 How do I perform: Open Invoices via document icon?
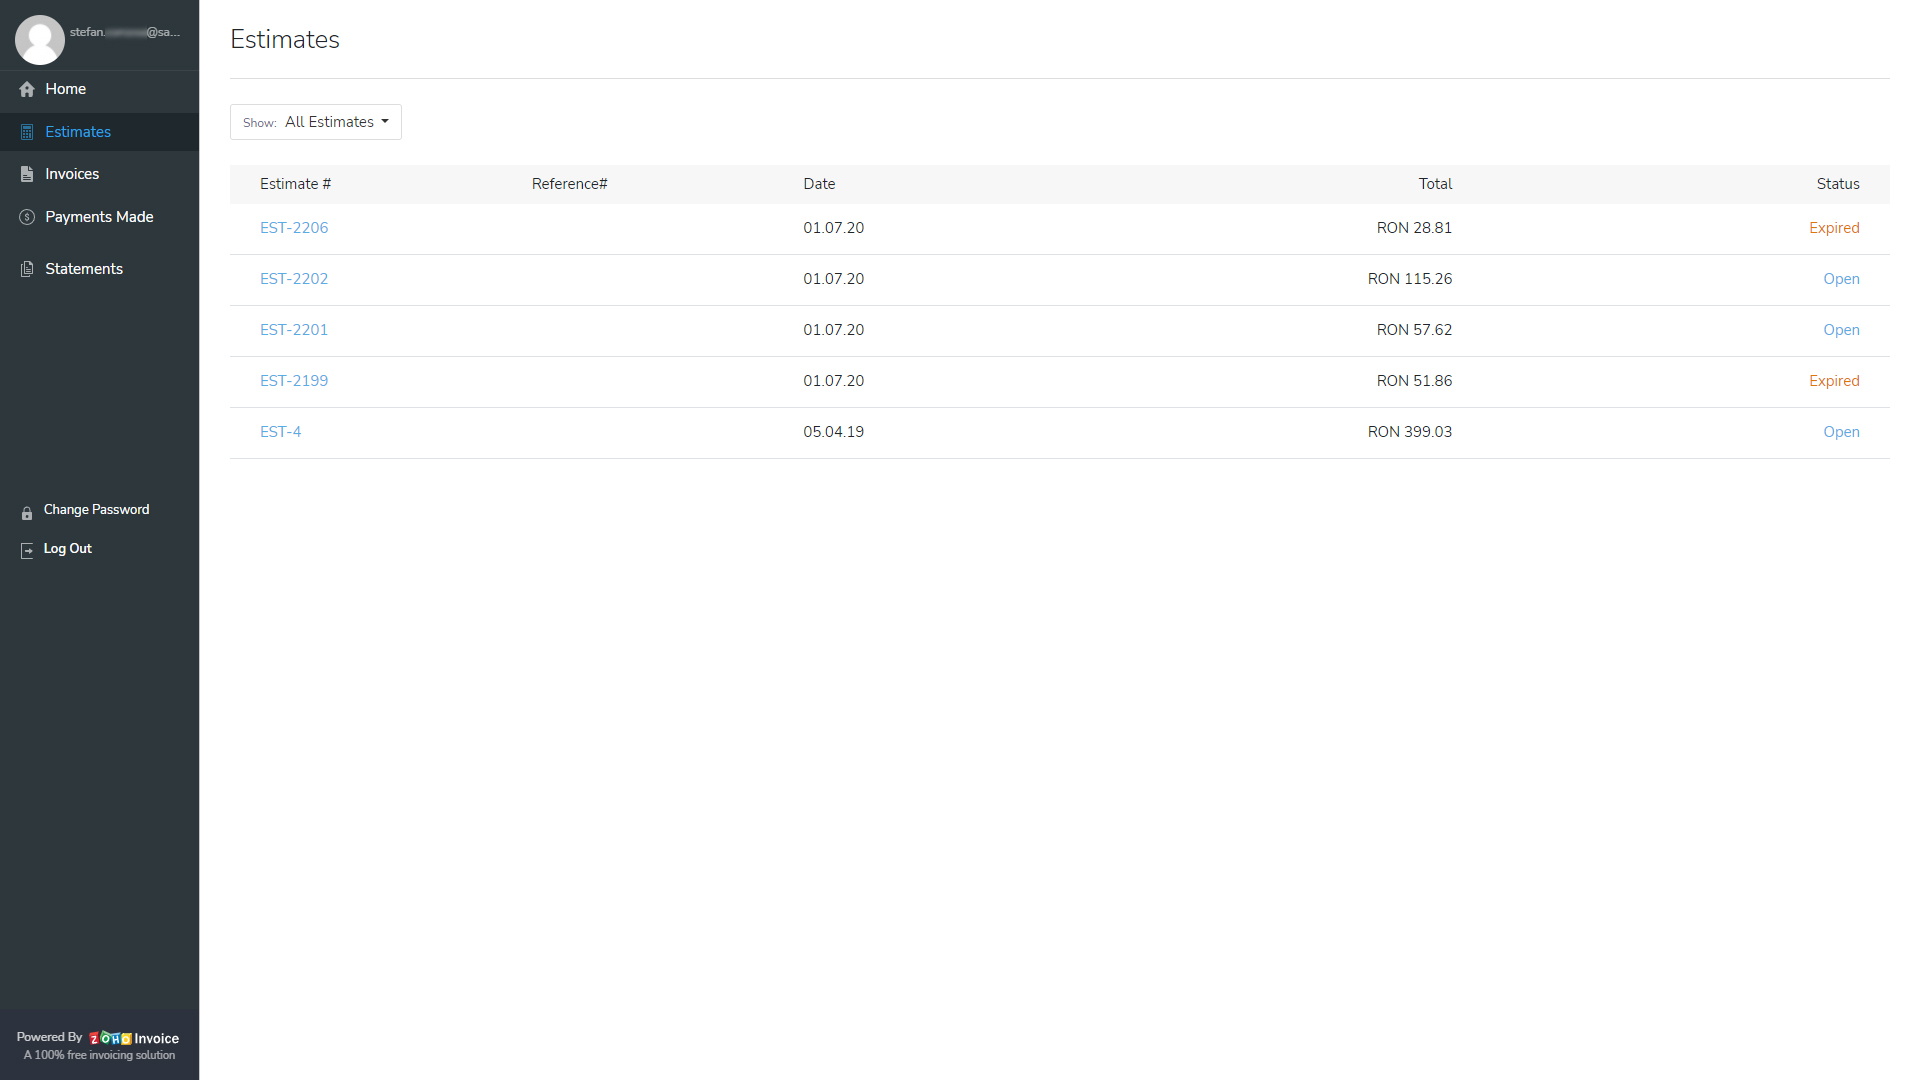point(27,174)
